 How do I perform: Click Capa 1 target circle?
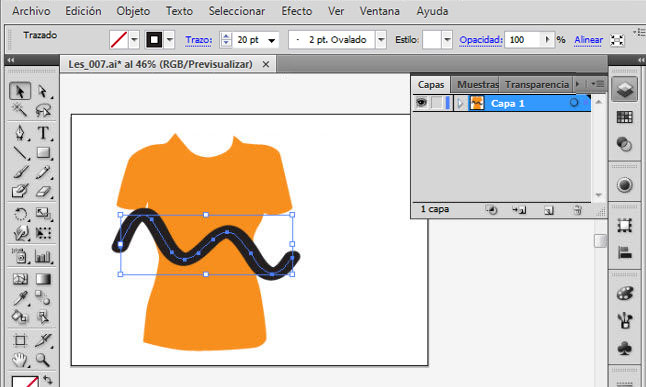coord(573,103)
